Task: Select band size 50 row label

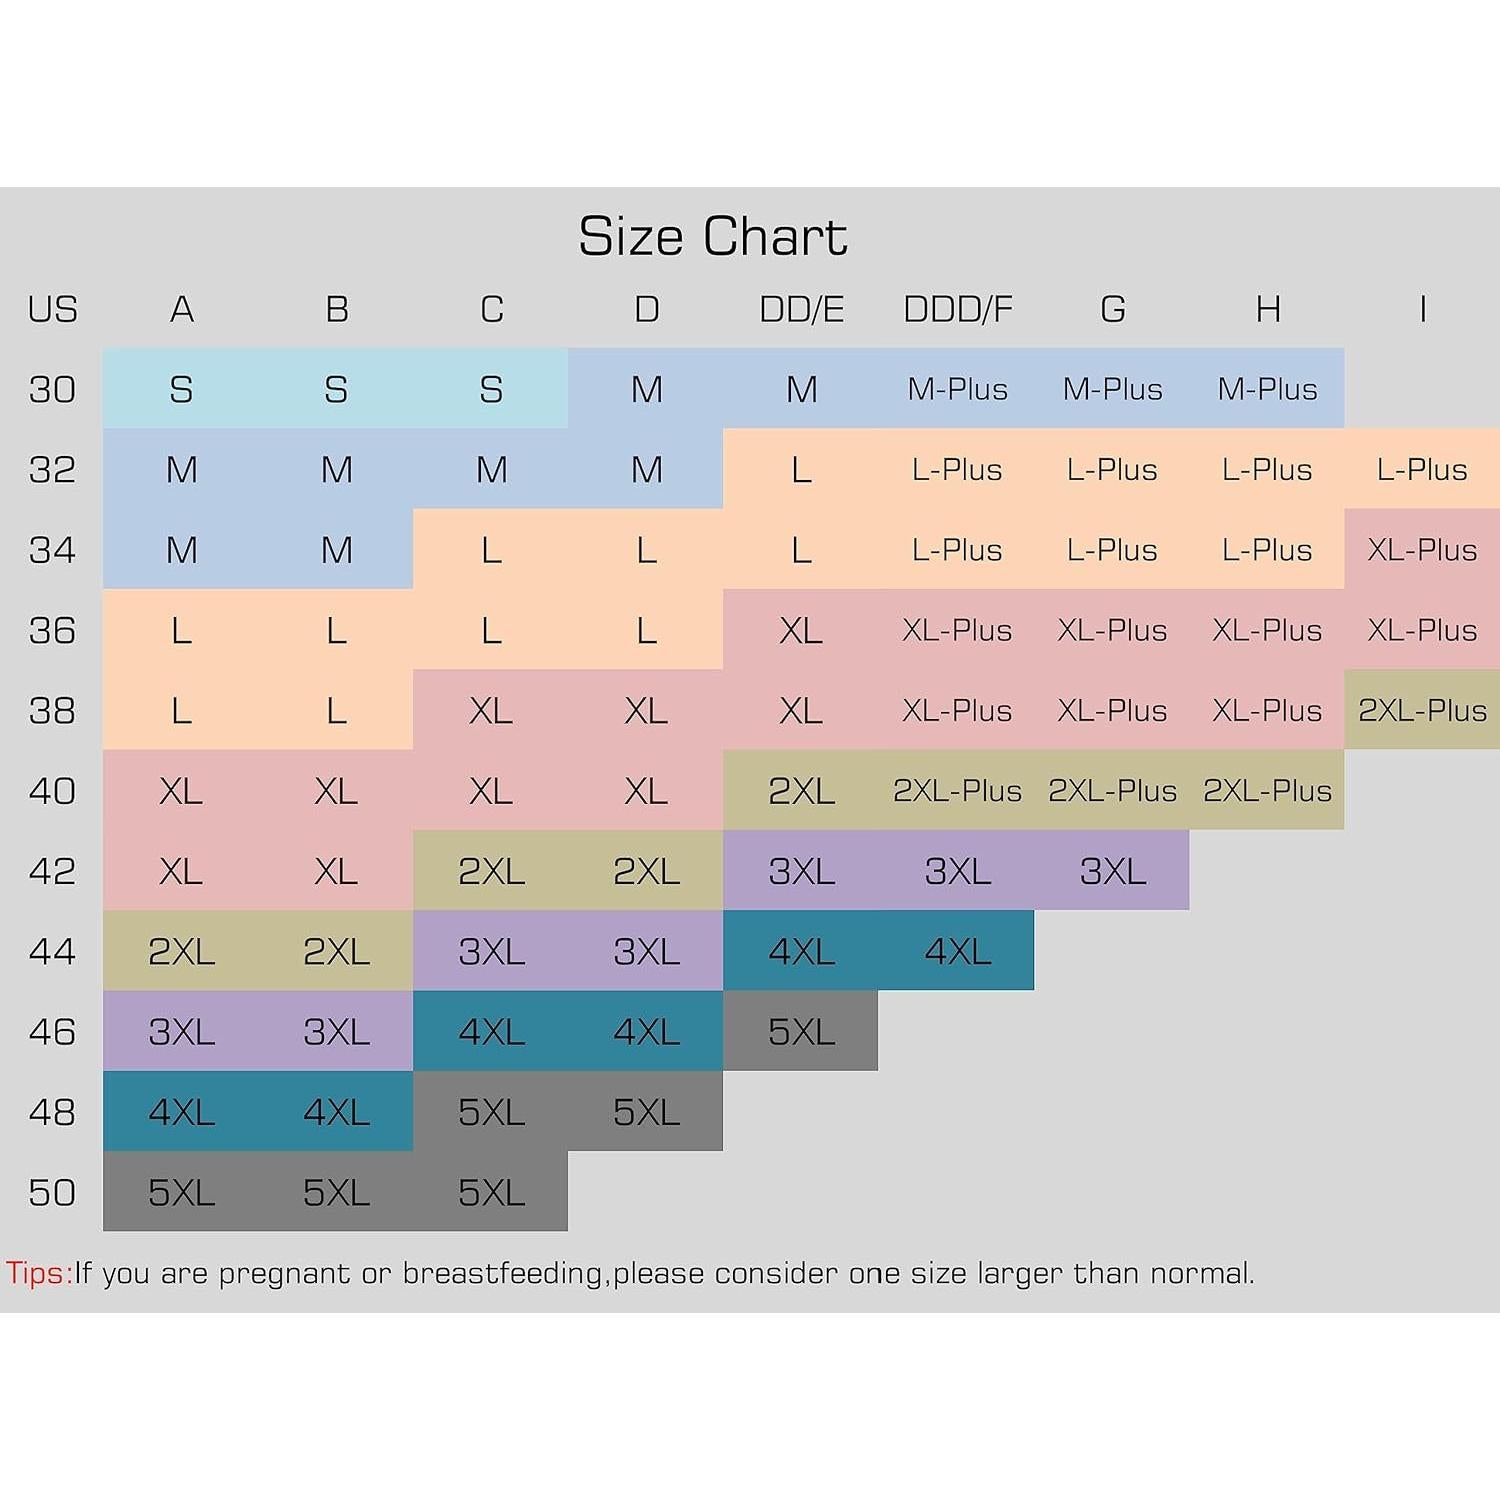Action: tap(52, 1192)
